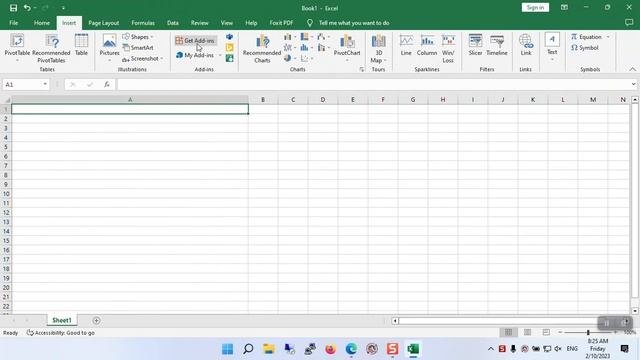
Task: Insert a SmartArt graphic
Action: coord(138,48)
